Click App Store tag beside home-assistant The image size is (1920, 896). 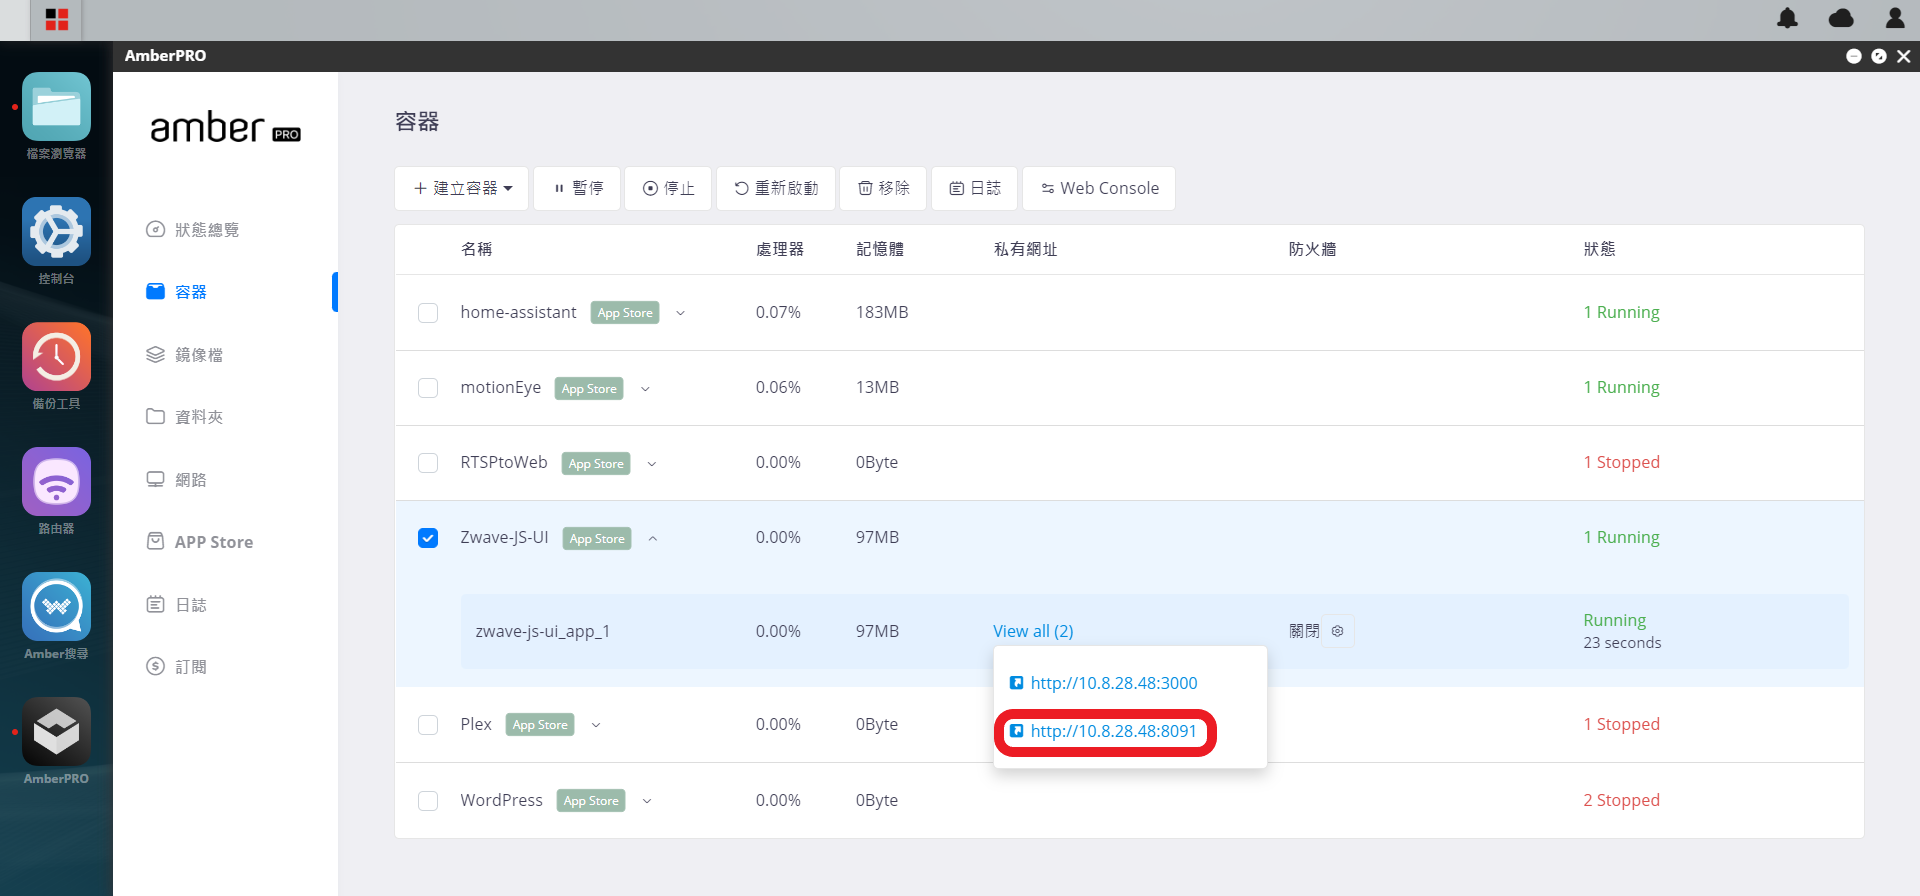[x=625, y=313]
